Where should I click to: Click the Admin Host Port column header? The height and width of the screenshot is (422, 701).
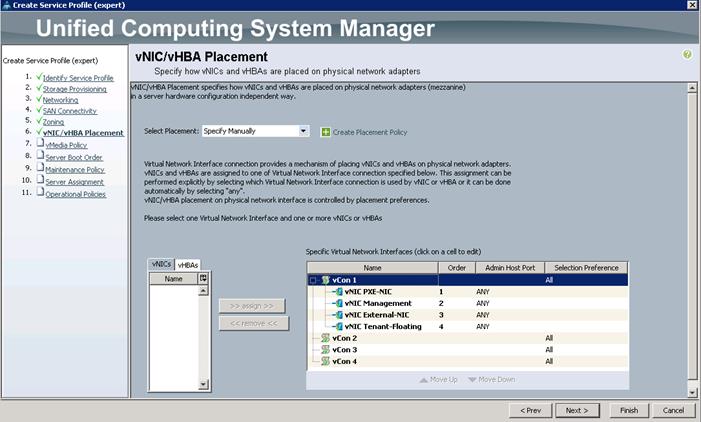point(510,268)
